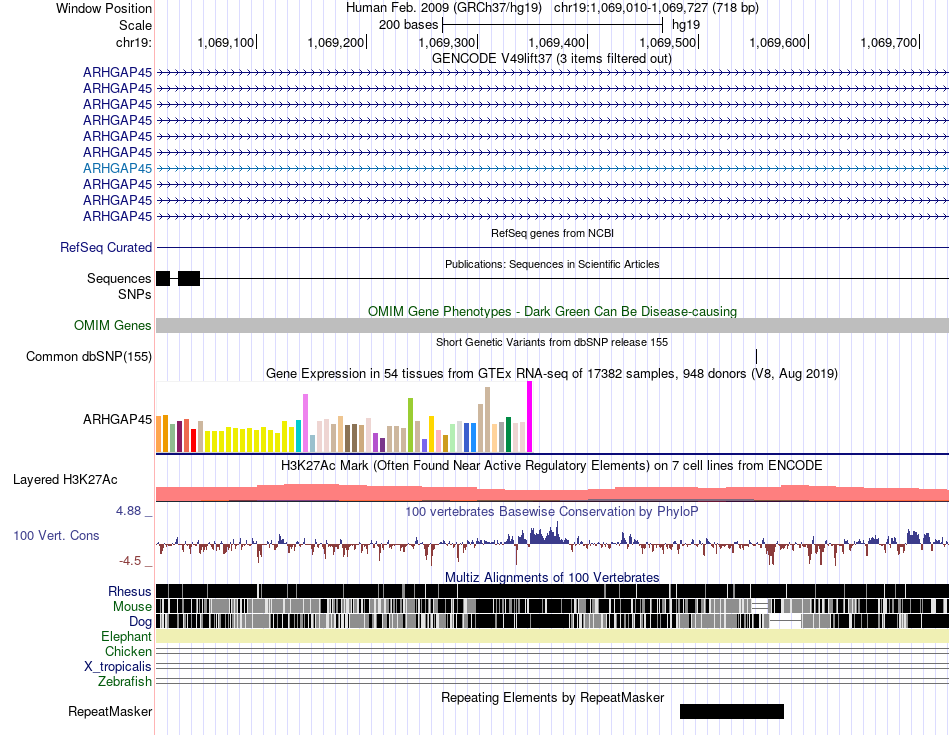Image resolution: width=950 pixels, height=735 pixels.
Task: Click the 'RefSeq genes from NCBI' title
Action: point(553,233)
